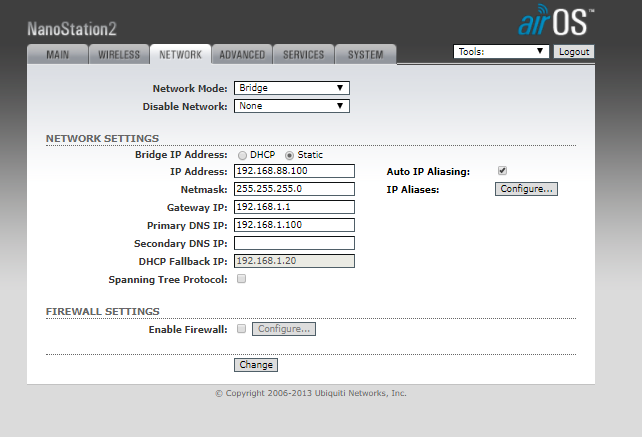Toggle the Auto IP Aliasing checkbox

[502, 171]
